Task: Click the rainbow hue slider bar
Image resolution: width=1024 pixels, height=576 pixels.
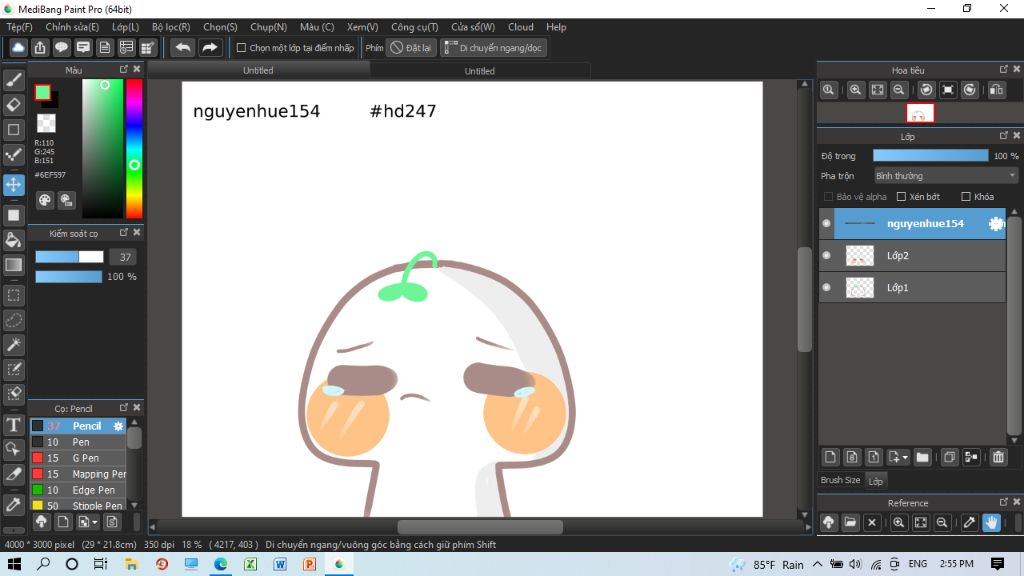Action: click(134, 148)
